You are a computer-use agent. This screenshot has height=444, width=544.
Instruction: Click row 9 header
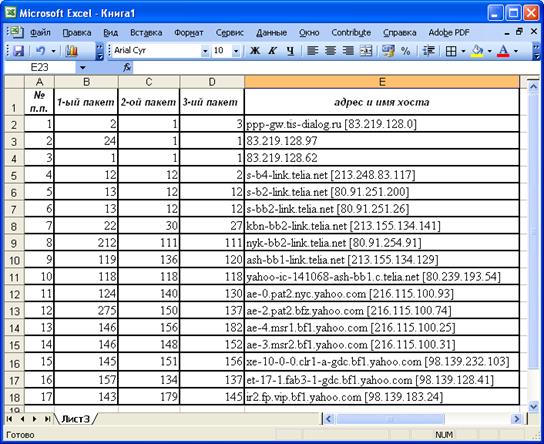coord(14,243)
